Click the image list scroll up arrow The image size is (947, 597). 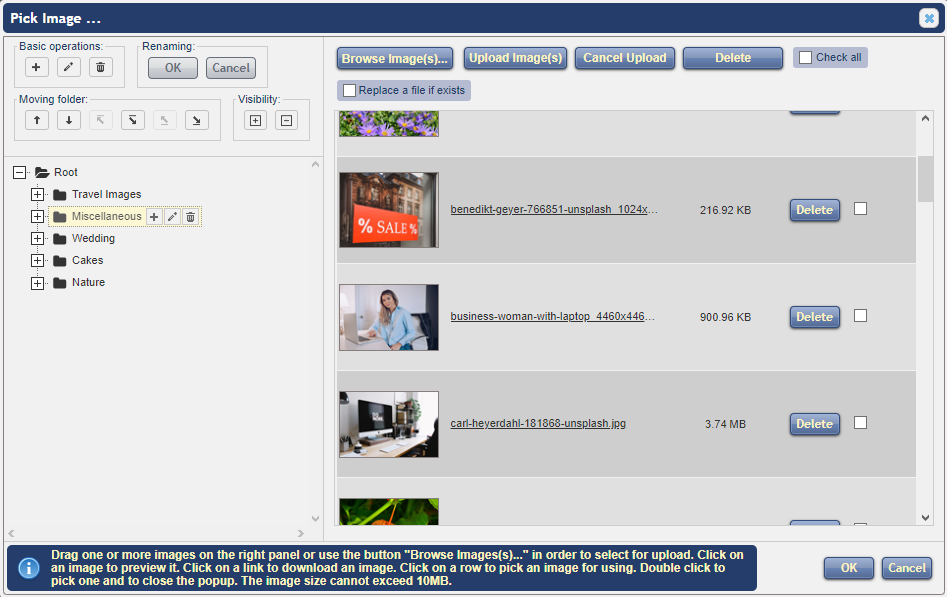pyautogui.click(x=925, y=119)
